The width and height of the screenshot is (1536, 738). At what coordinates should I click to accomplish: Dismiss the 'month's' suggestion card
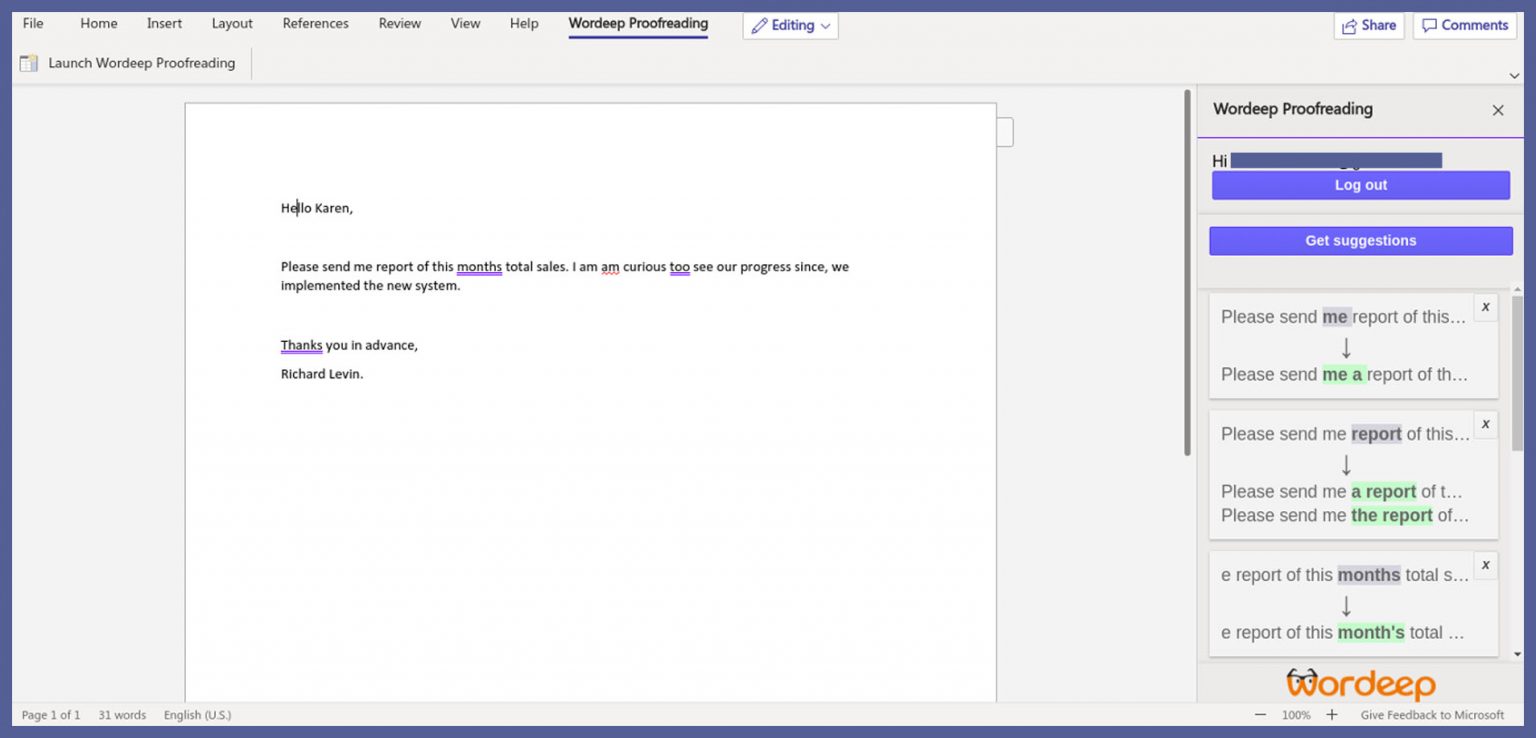click(x=1486, y=566)
